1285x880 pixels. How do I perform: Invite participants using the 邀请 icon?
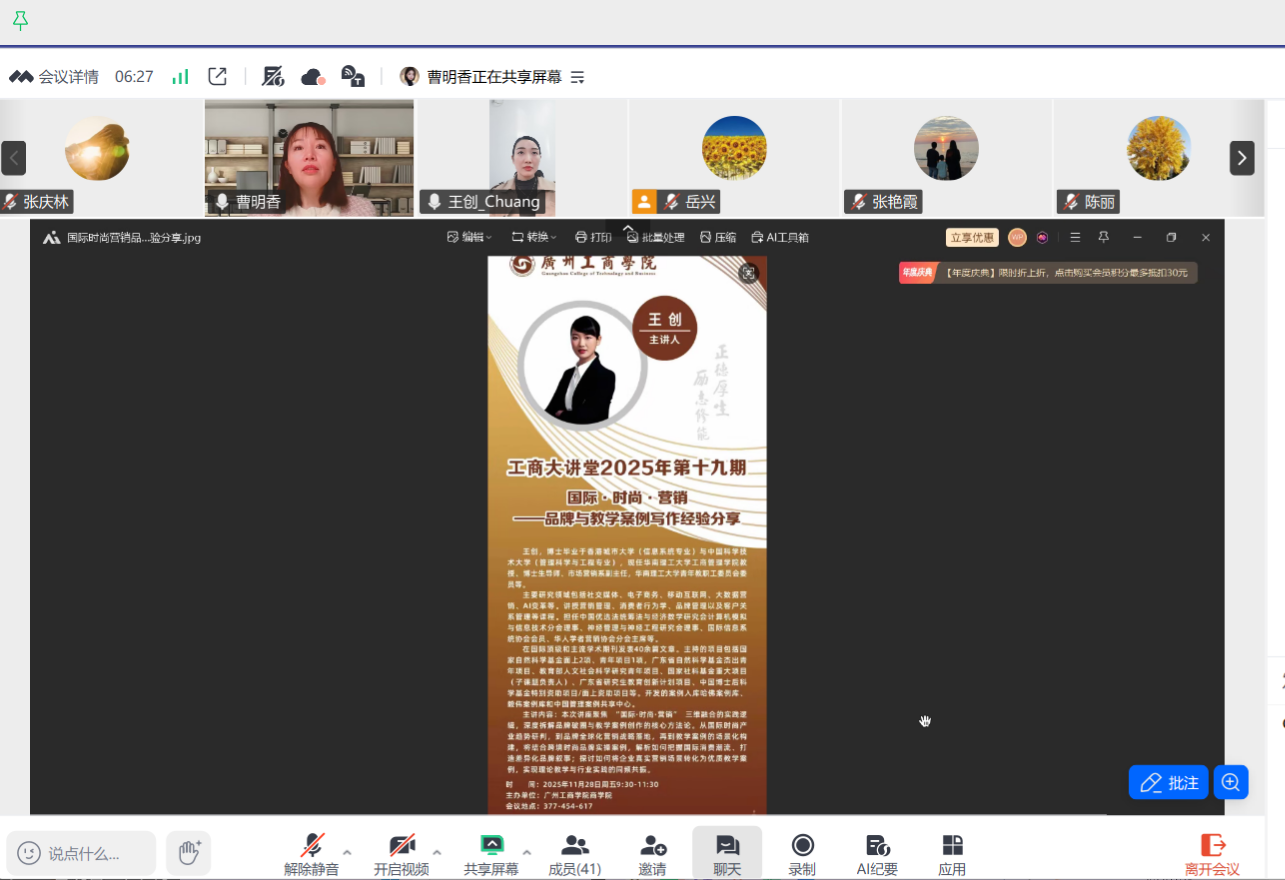click(652, 853)
